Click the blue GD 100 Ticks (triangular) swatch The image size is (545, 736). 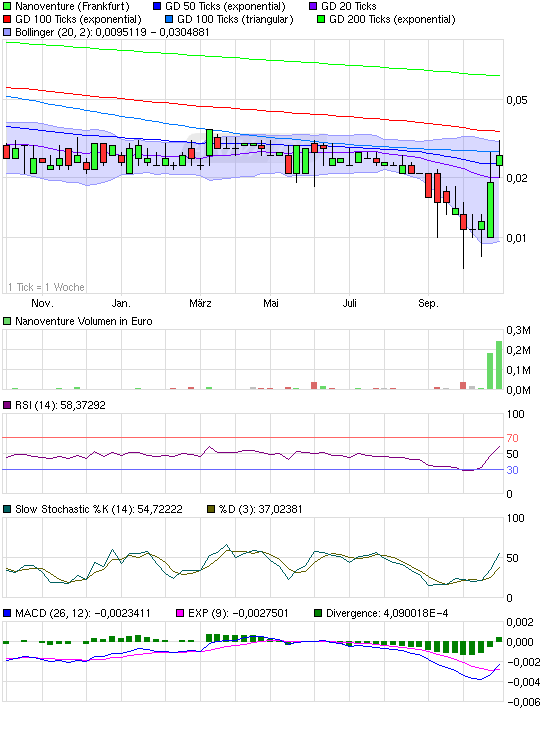(x=169, y=20)
